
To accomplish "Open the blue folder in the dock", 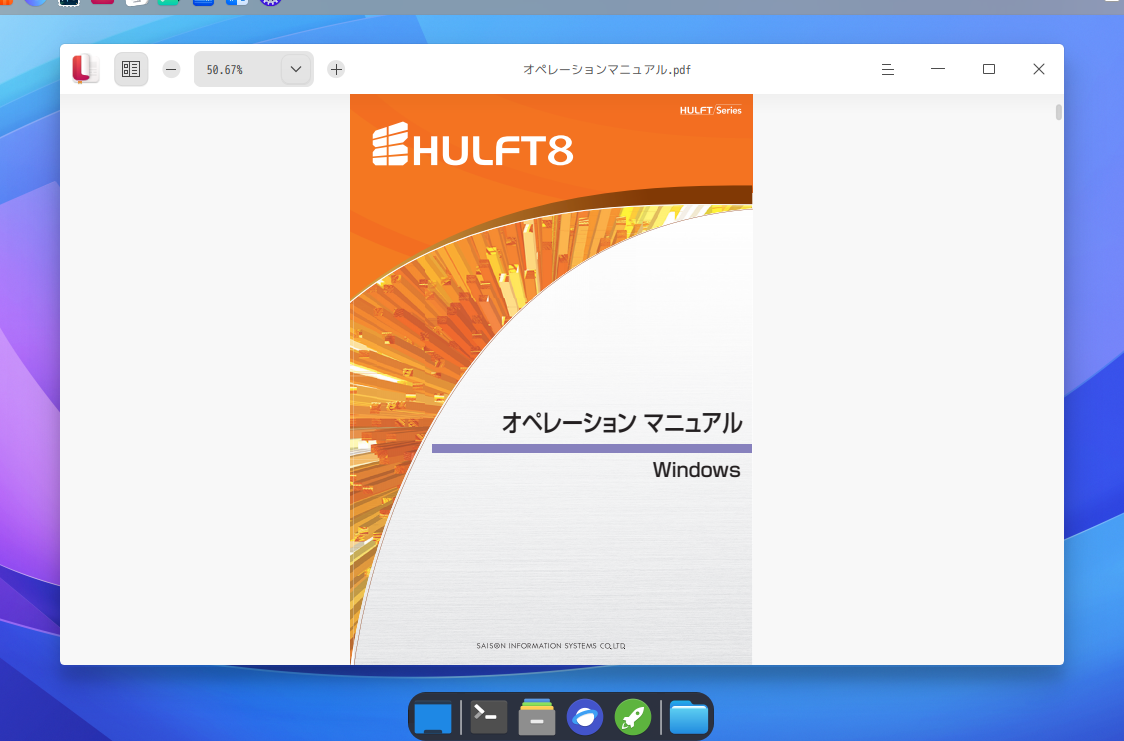I will click(x=689, y=717).
